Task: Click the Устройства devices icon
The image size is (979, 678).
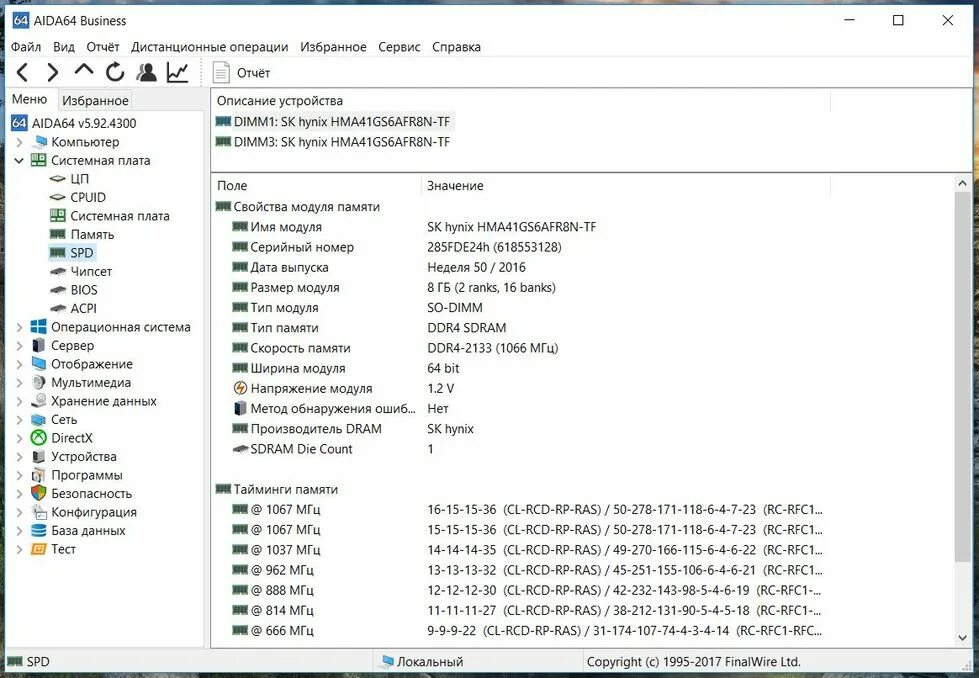Action: tap(39, 456)
